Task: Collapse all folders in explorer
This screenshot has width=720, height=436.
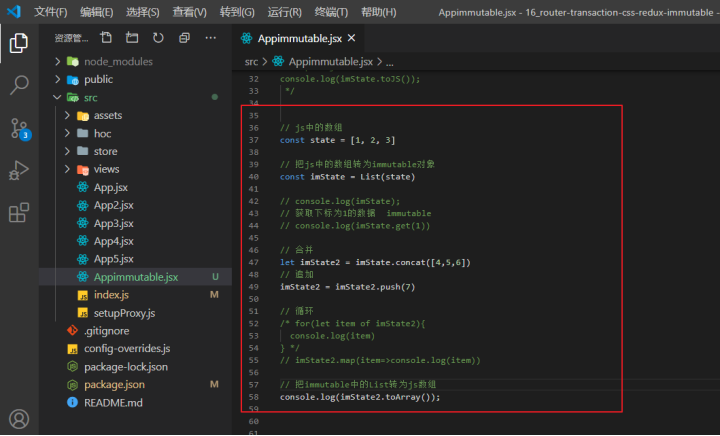Action: [x=185, y=38]
